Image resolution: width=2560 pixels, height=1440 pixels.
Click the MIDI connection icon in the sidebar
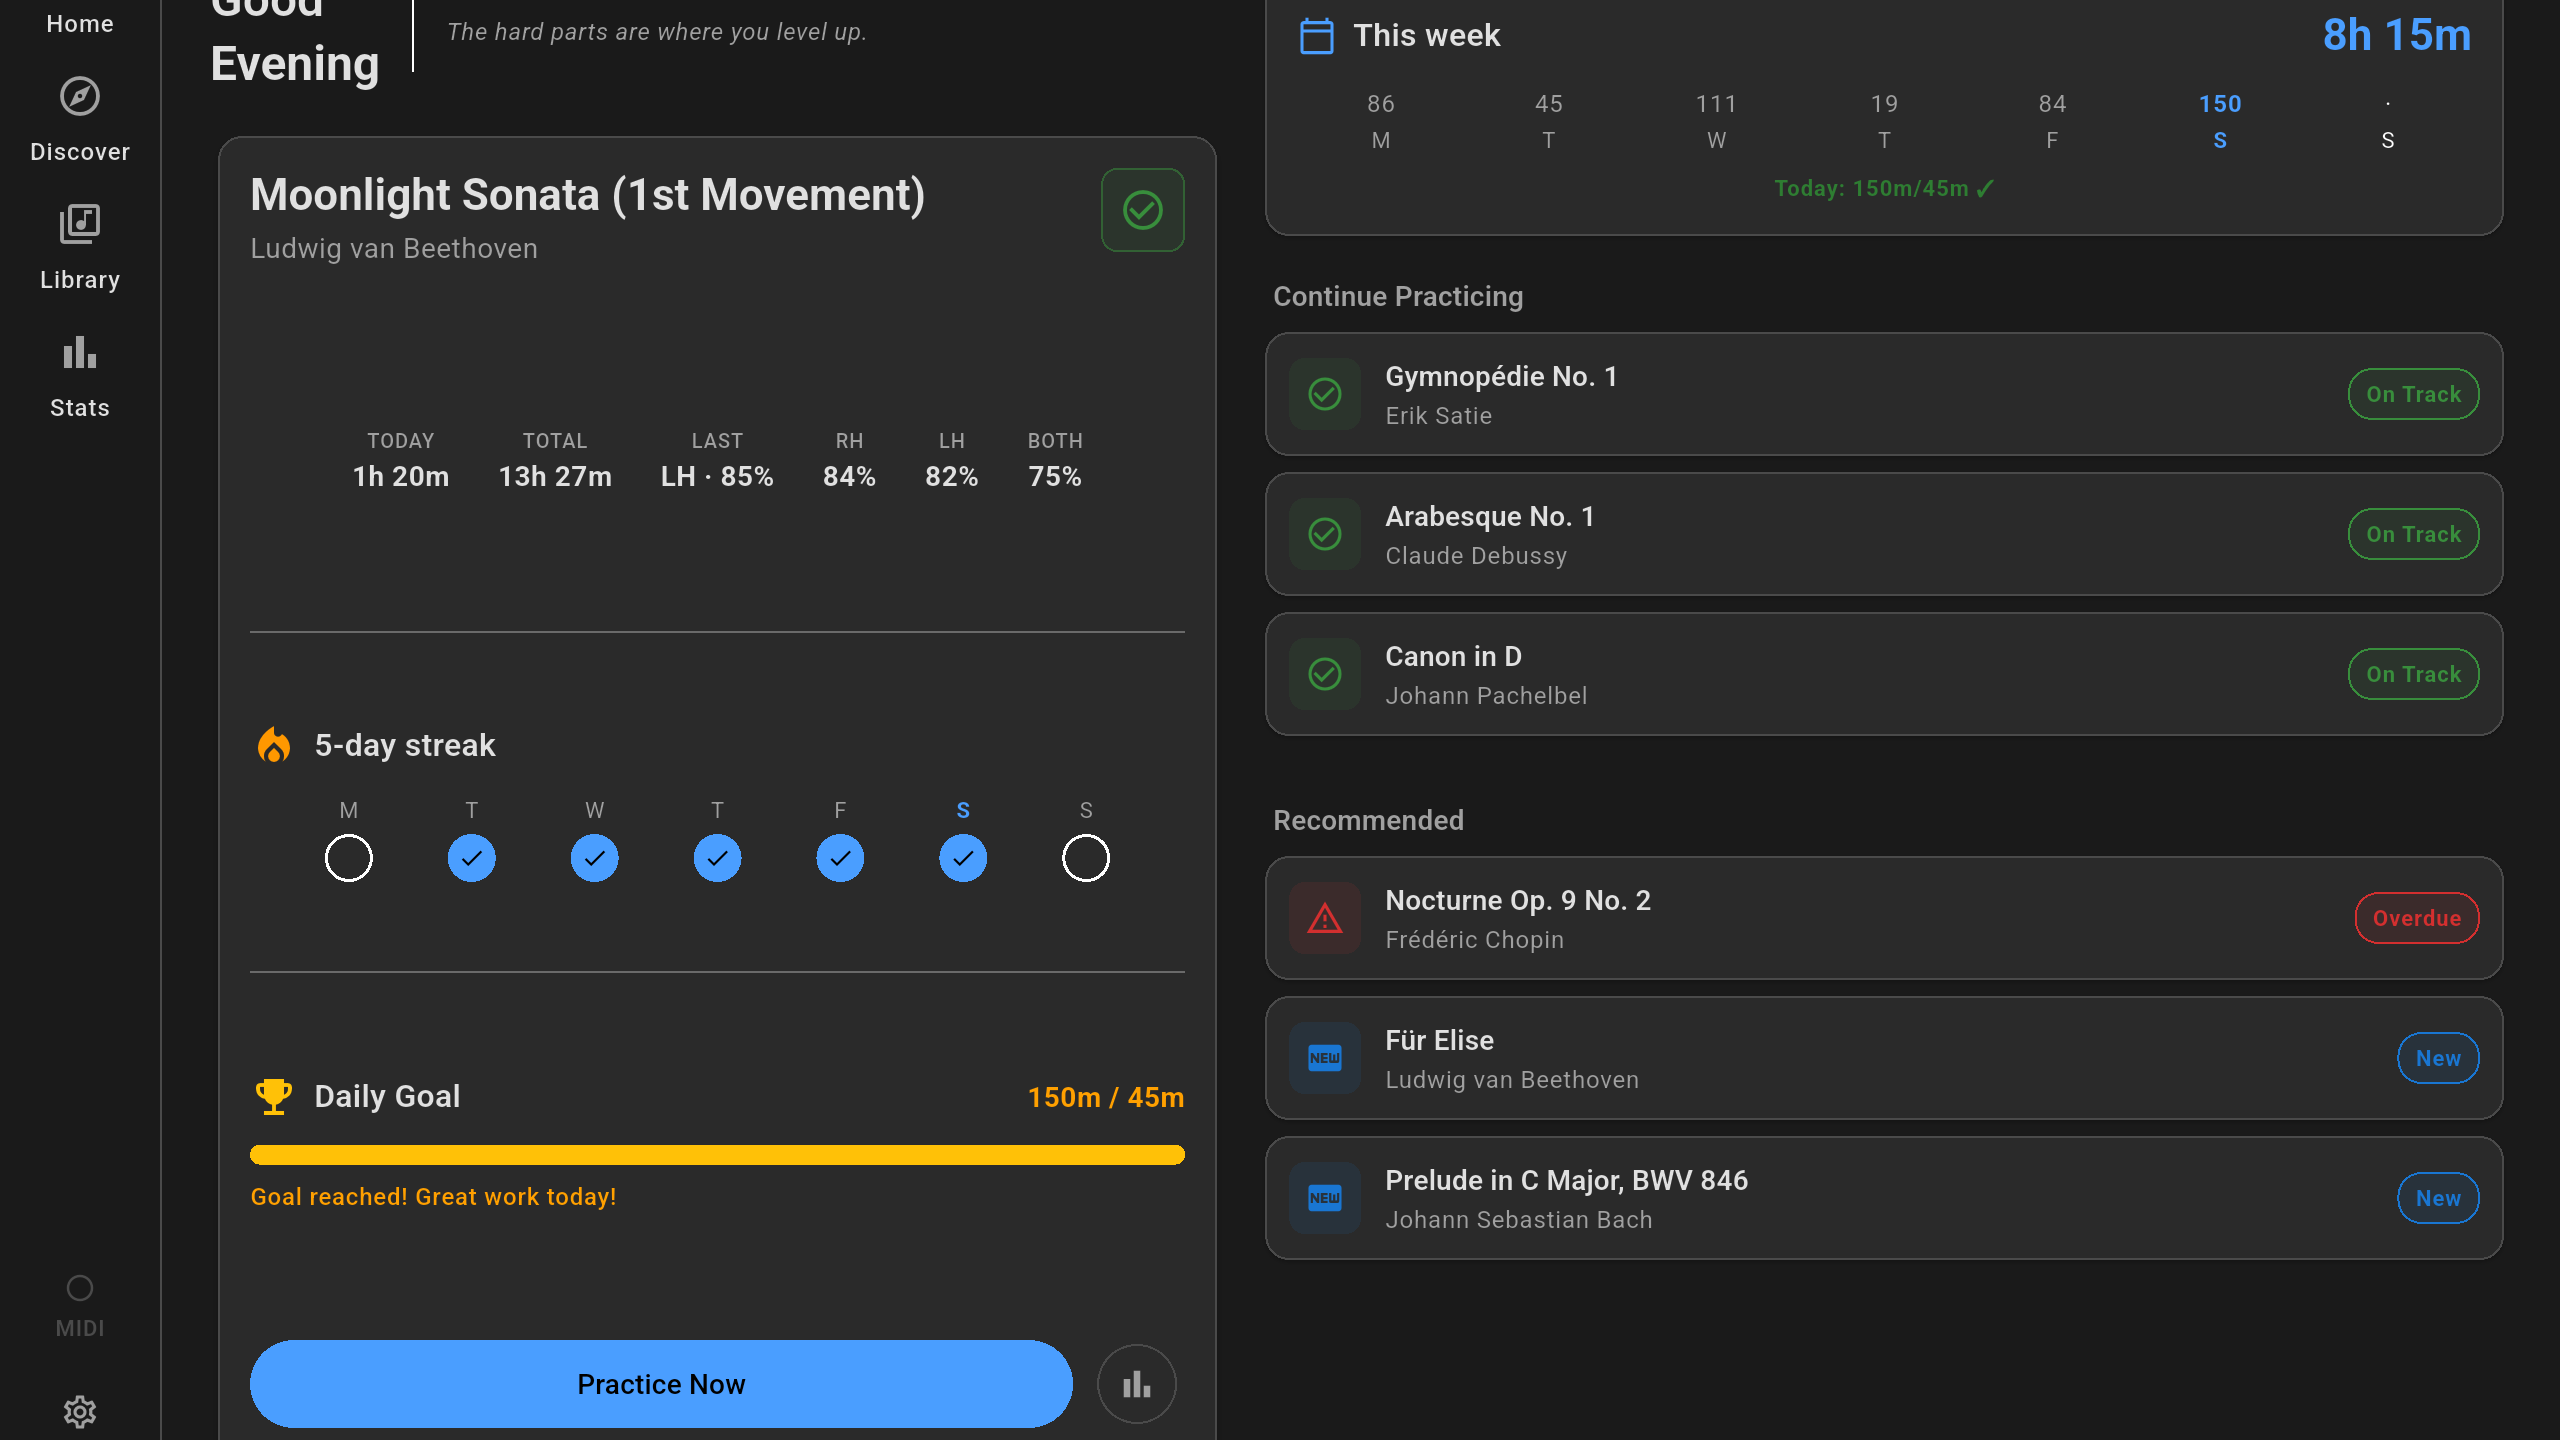point(79,1288)
